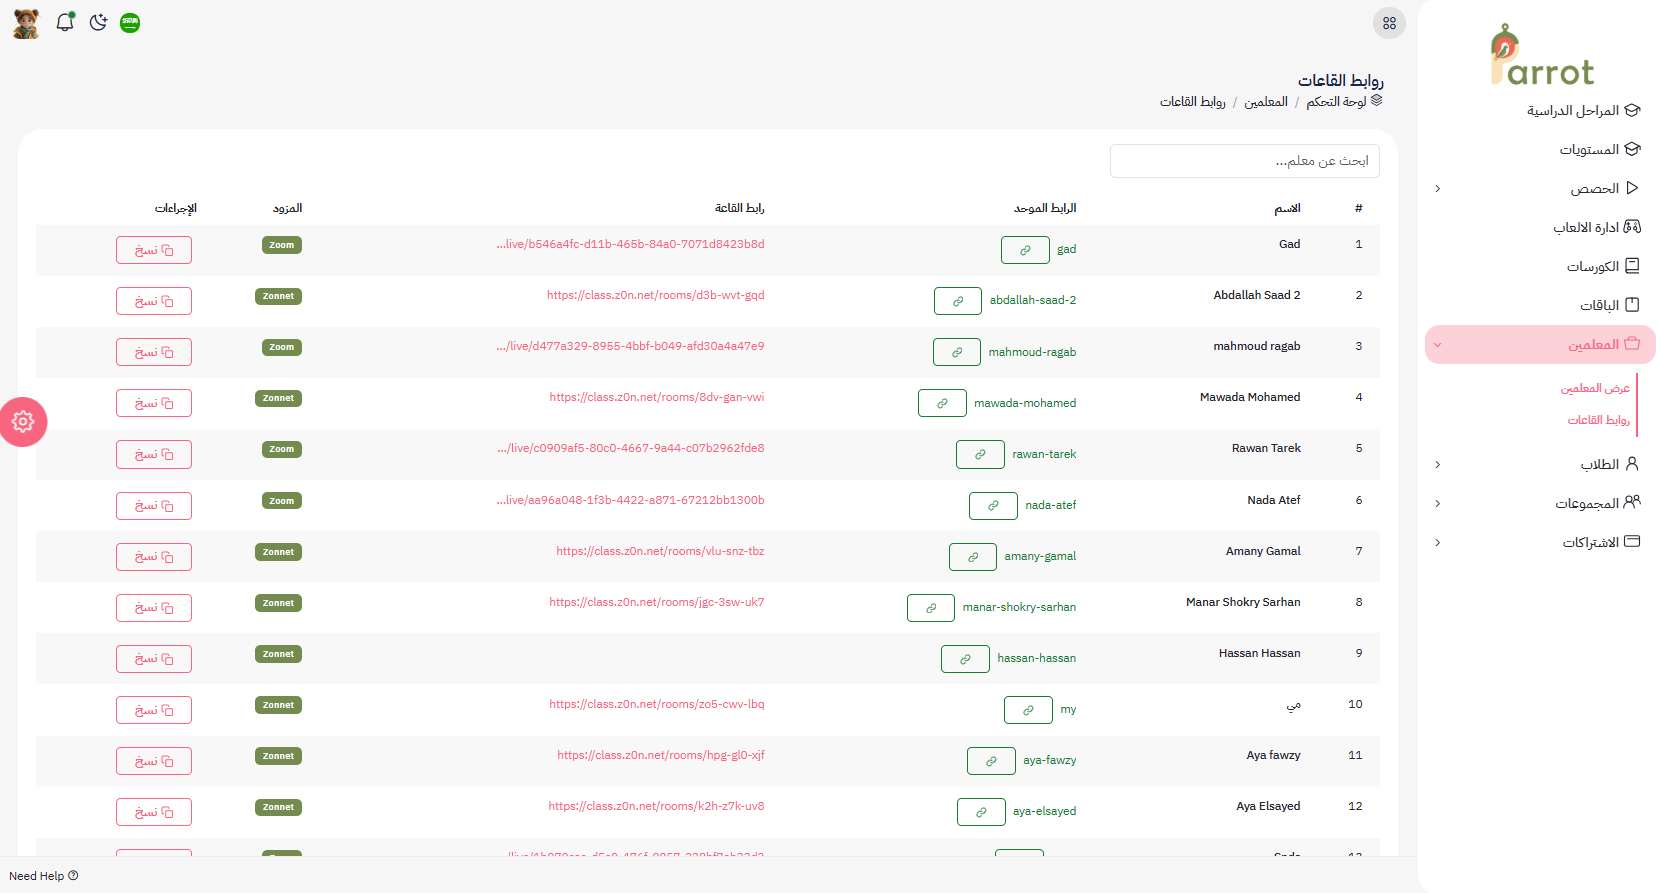Click the link icon next to gad

(x=1025, y=250)
